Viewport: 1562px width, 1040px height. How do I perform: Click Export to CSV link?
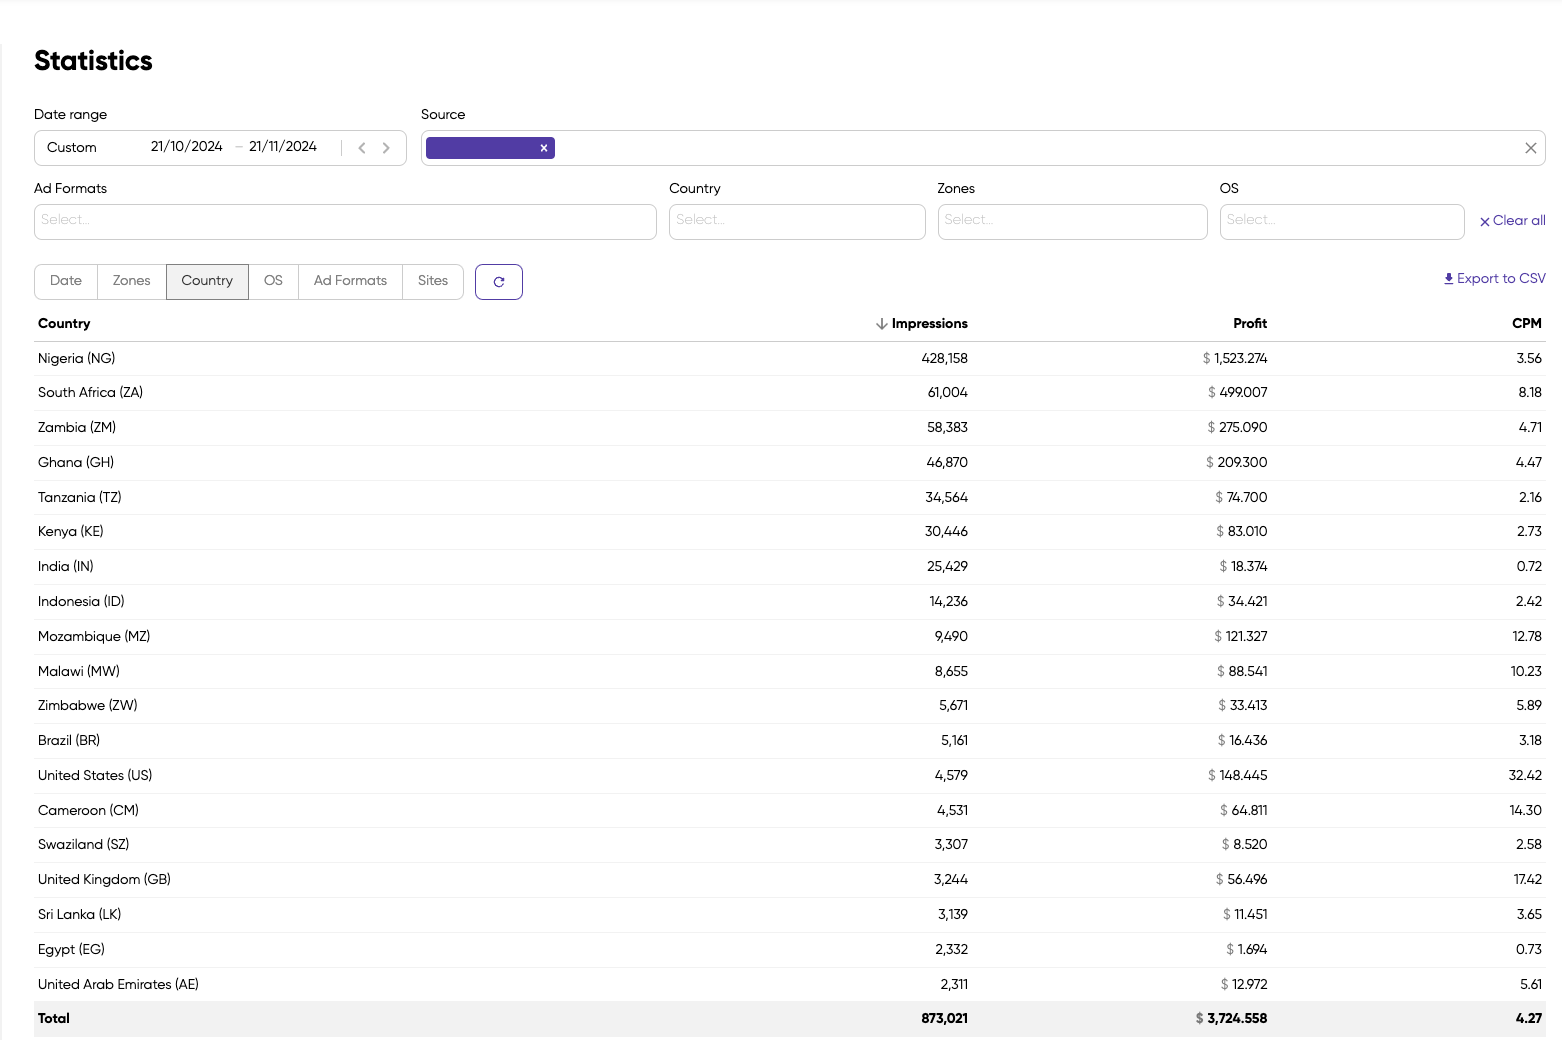coord(1495,279)
